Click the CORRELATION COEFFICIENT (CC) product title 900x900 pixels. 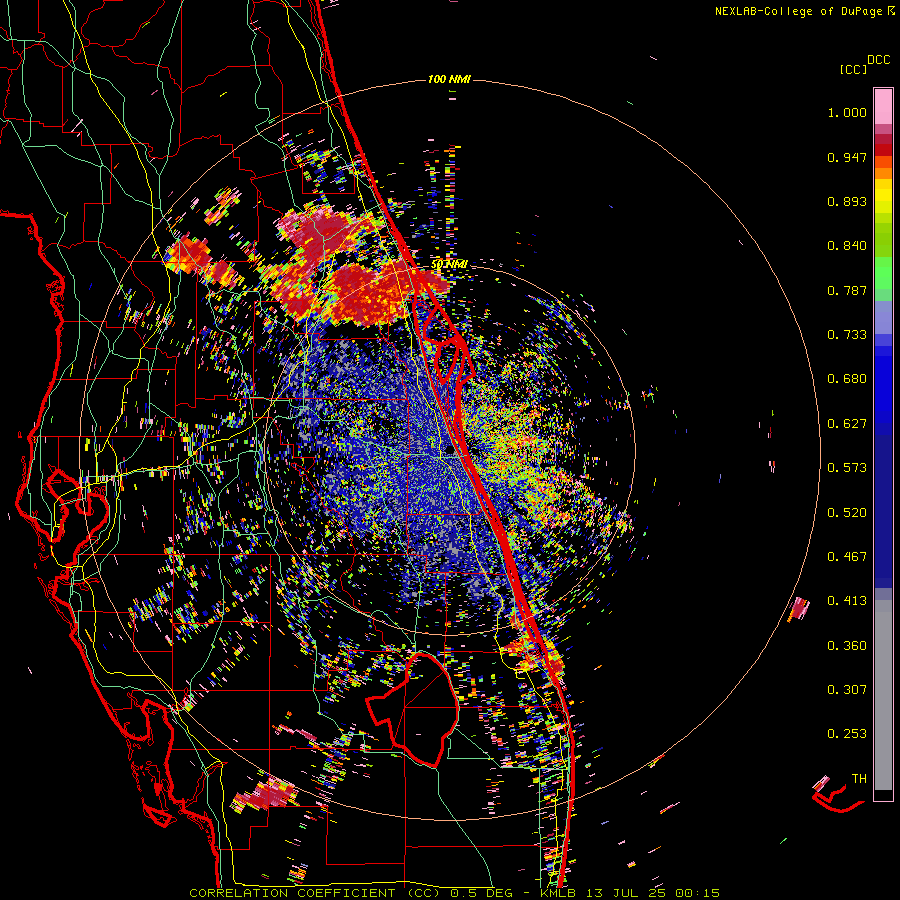314,893
